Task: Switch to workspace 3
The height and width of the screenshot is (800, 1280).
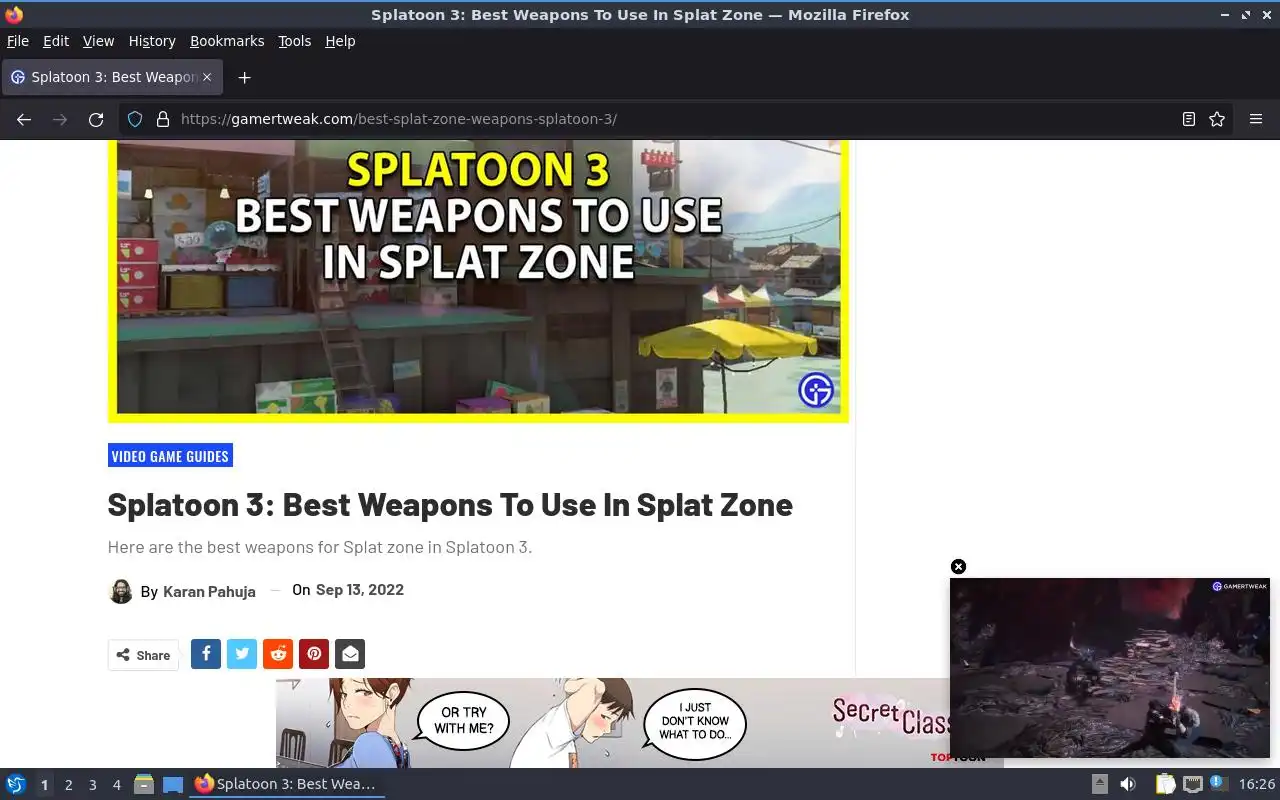Action: [92, 785]
